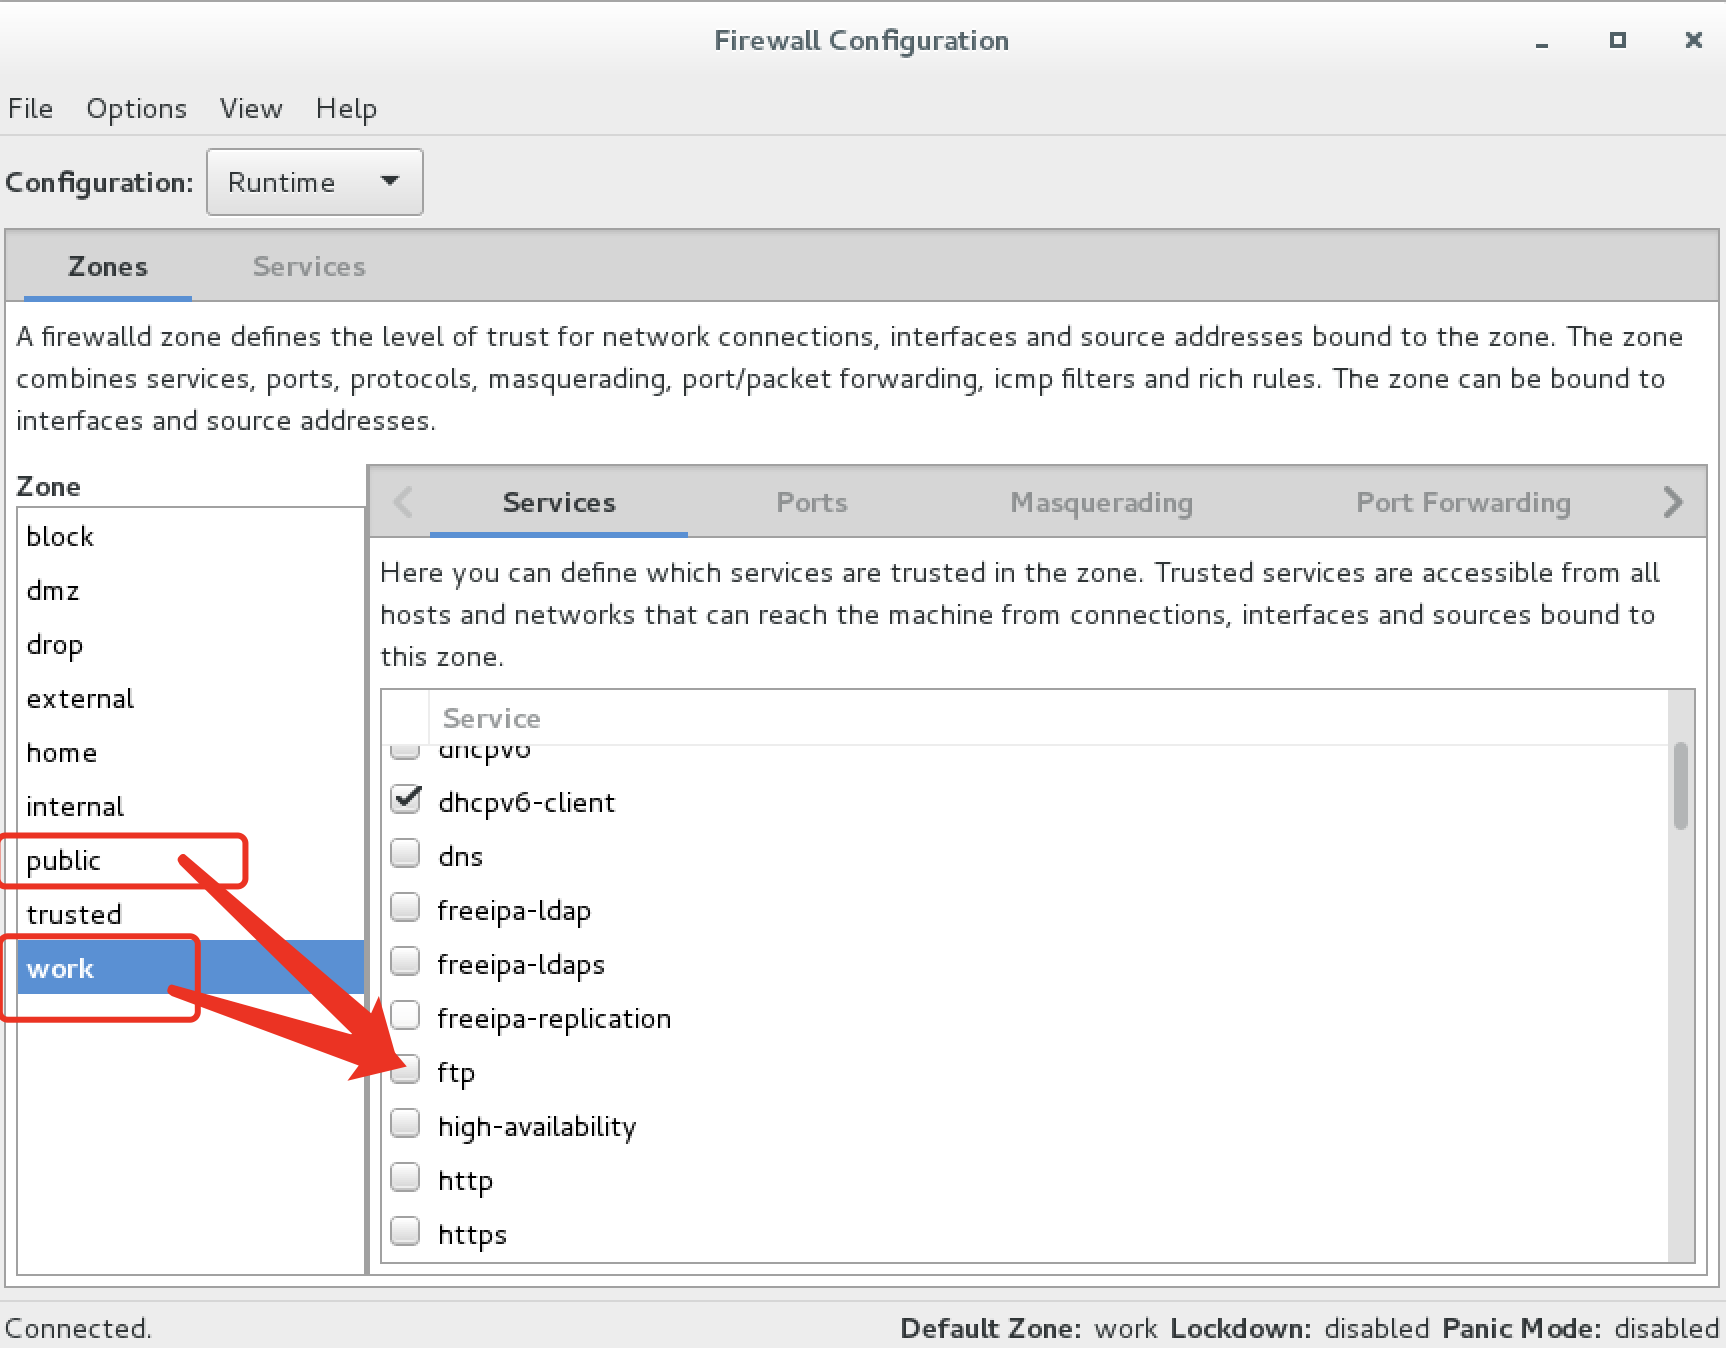
Task: Open the Configuration Runtime dropdown
Action: pyautogui.click(x=314, y=182)
